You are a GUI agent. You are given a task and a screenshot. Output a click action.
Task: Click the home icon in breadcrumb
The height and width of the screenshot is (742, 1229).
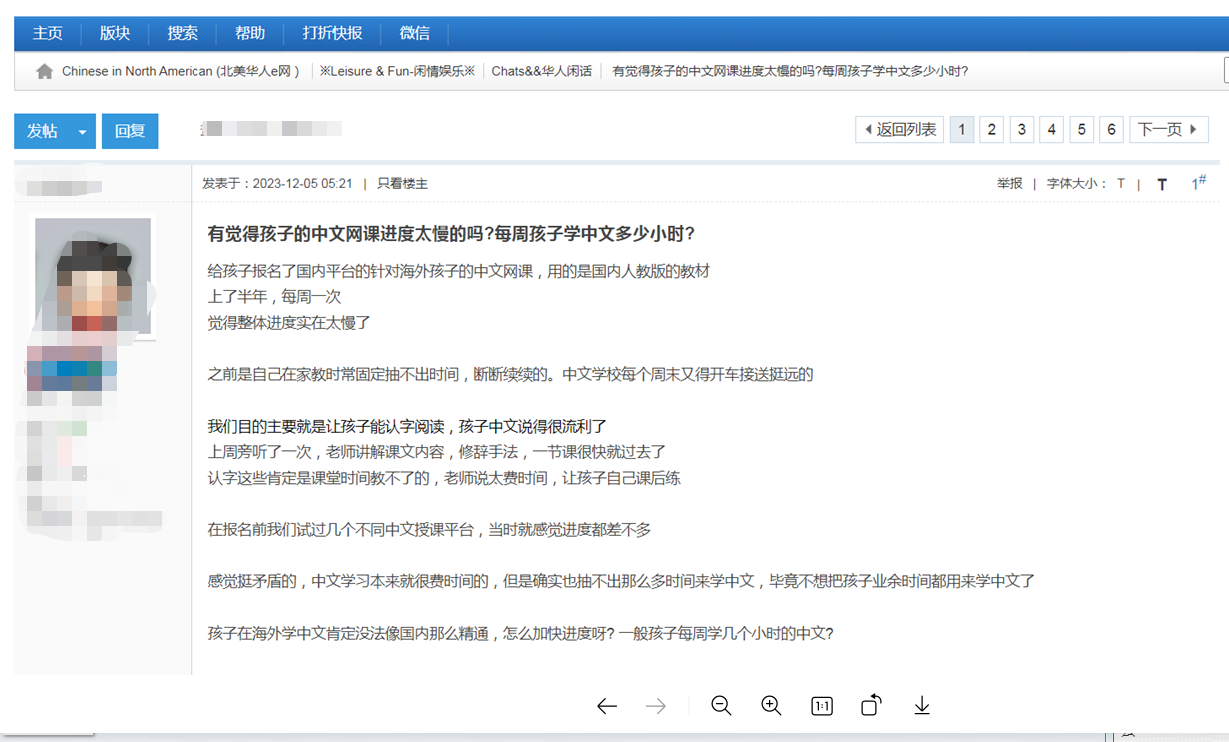(44, 71)
